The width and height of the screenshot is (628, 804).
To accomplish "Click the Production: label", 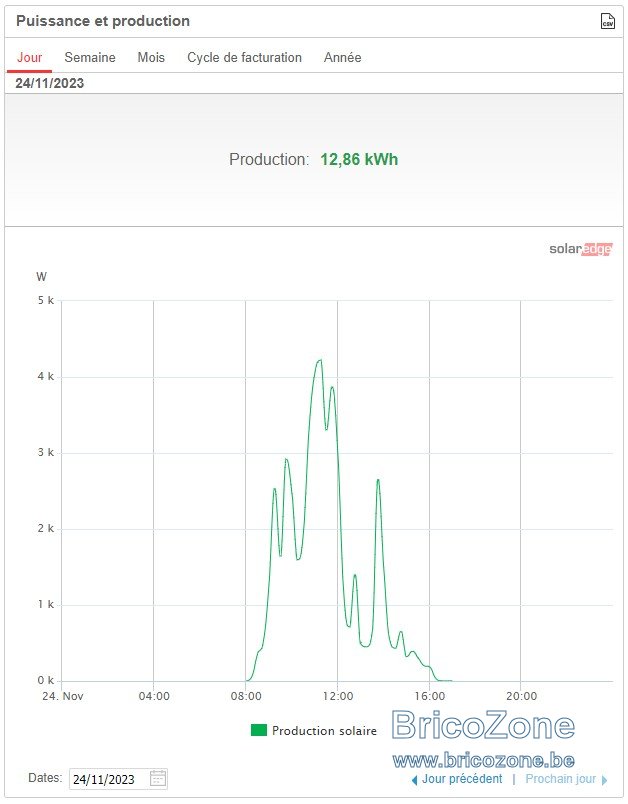I will tap(269, 159).
